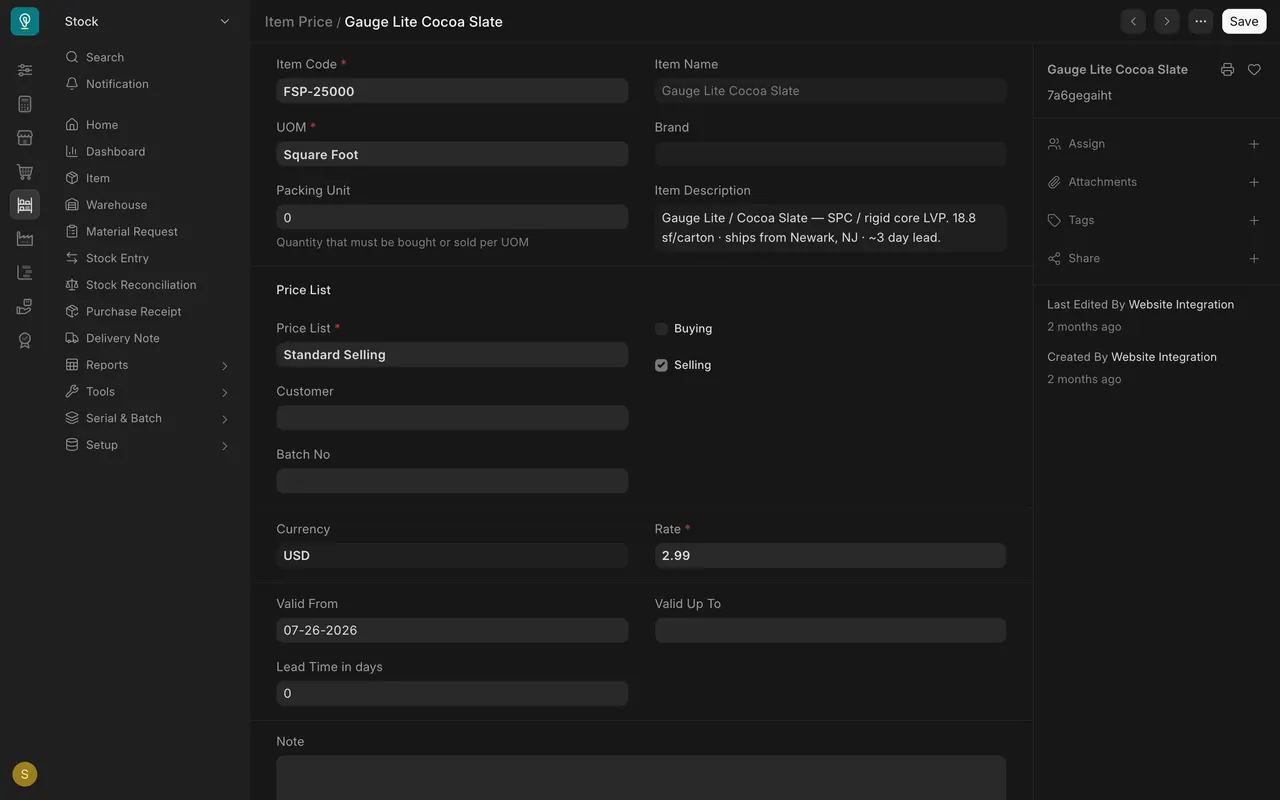The image size is (1280, 800).
Task: Go to the next record arrow
Action: (1167, 21)
